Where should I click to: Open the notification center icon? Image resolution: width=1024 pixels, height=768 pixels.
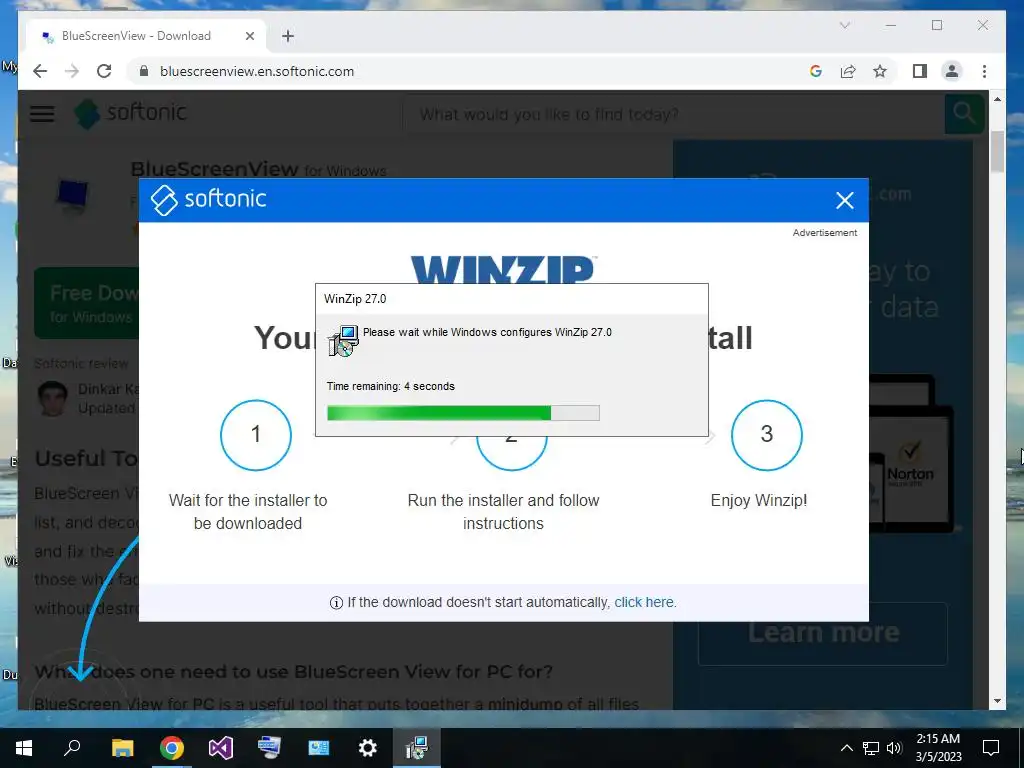[x=991, y=748]
